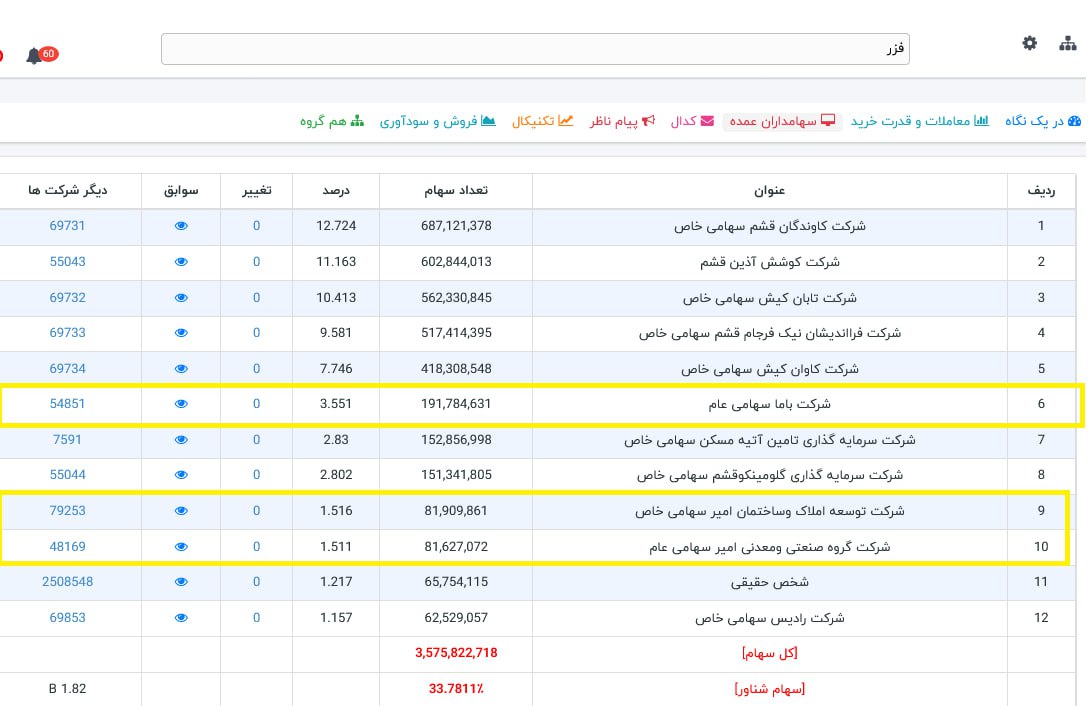Open the notifications bell with 60 badge

41,55
